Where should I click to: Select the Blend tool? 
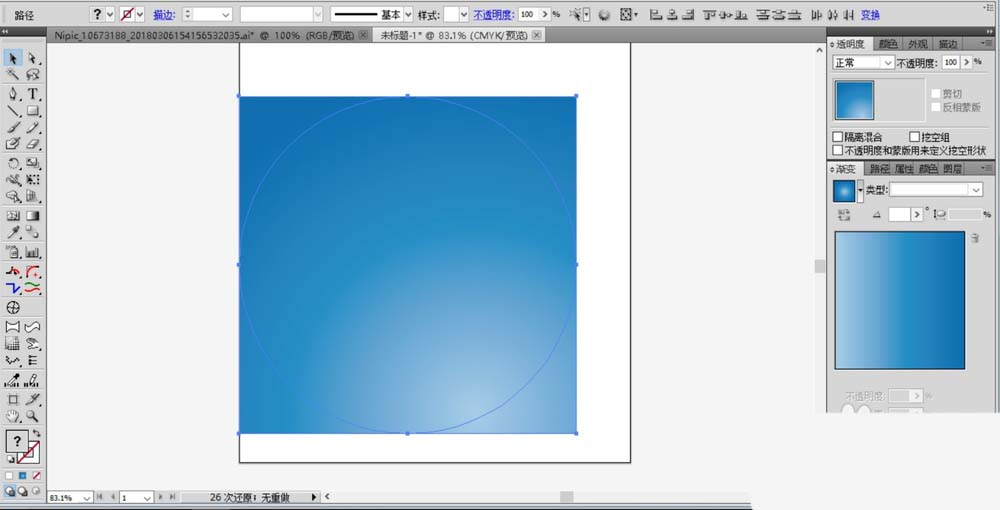click(x=33, y=233)
